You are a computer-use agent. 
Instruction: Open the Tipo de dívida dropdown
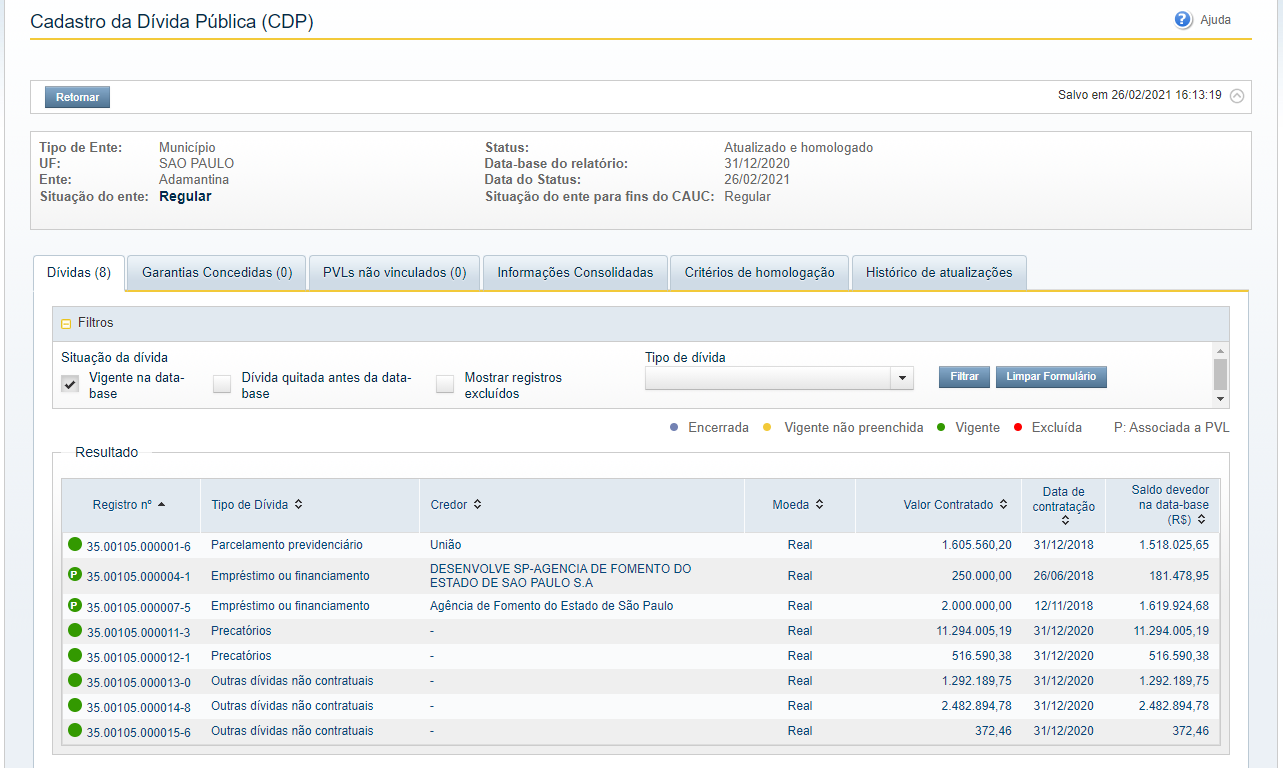(903, 378)
